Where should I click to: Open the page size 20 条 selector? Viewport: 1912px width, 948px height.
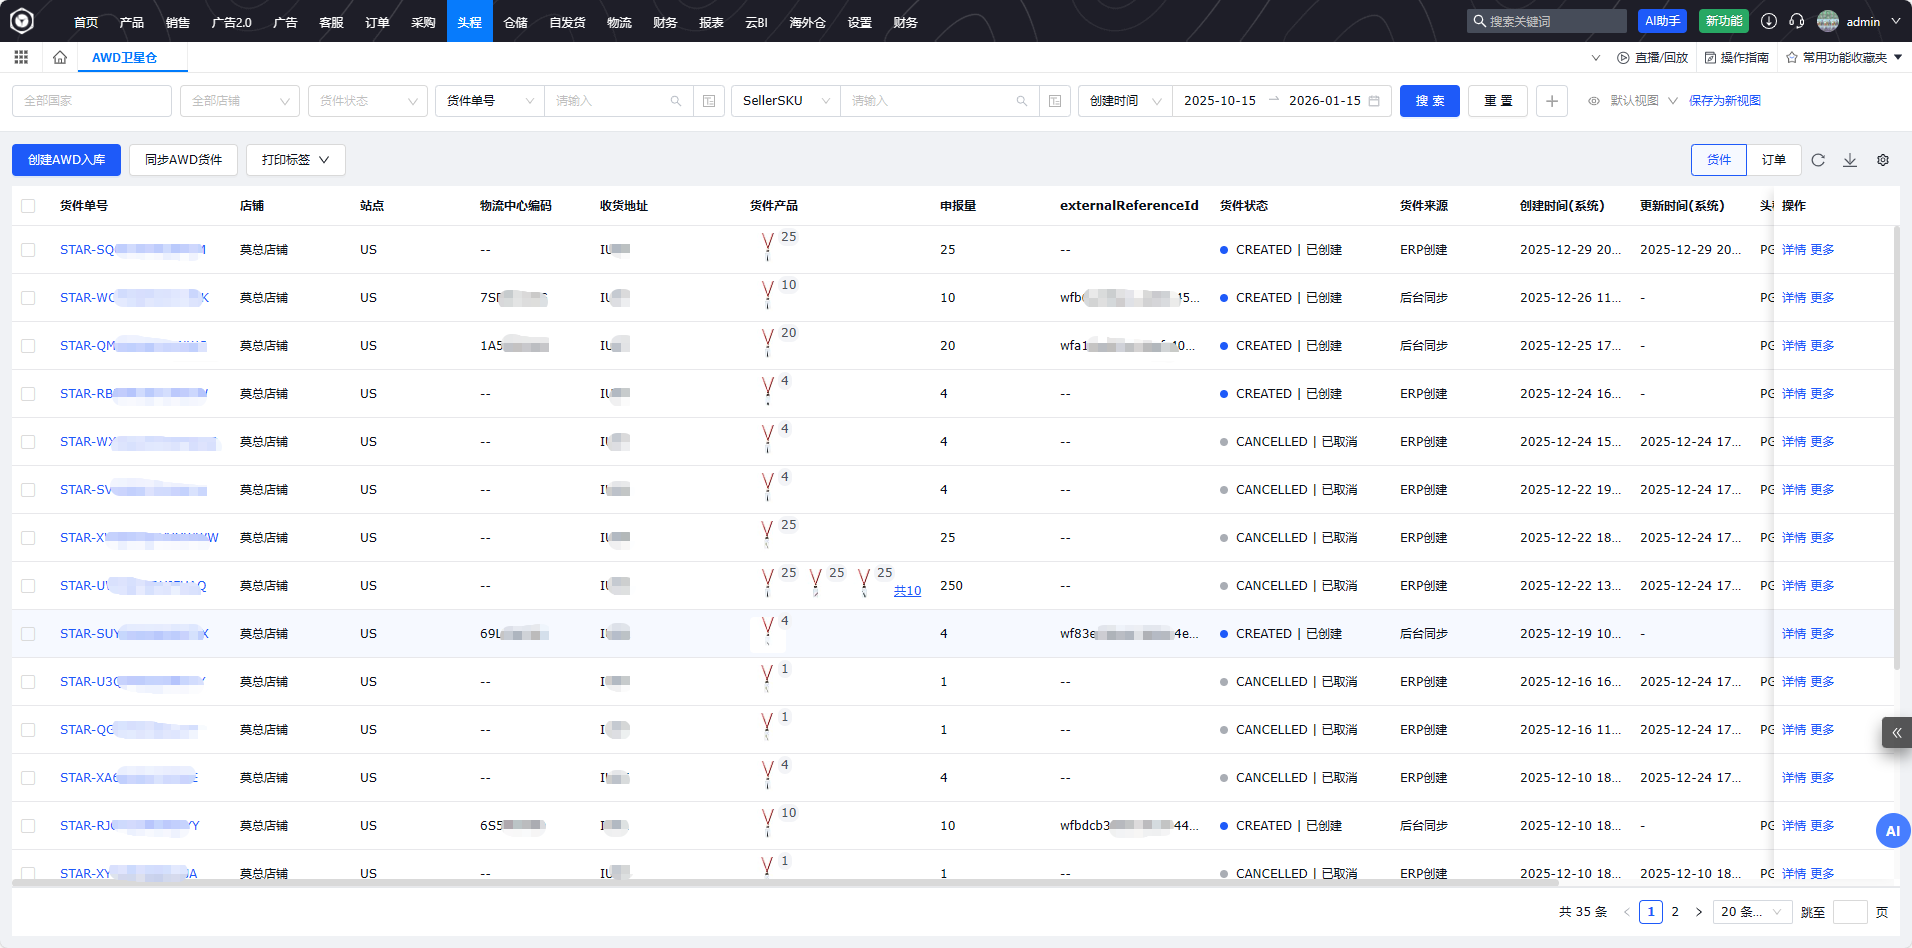[x=1750, y=912]
